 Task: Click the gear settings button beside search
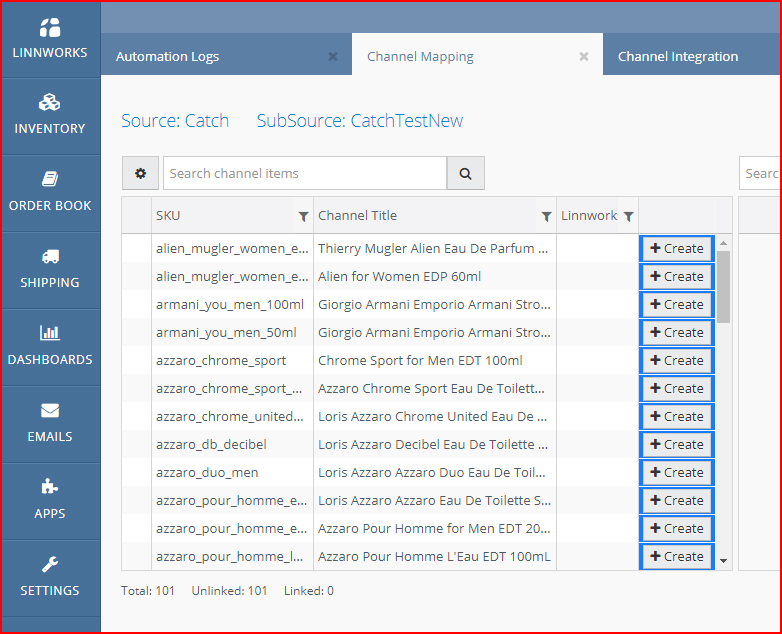[141, 173]
